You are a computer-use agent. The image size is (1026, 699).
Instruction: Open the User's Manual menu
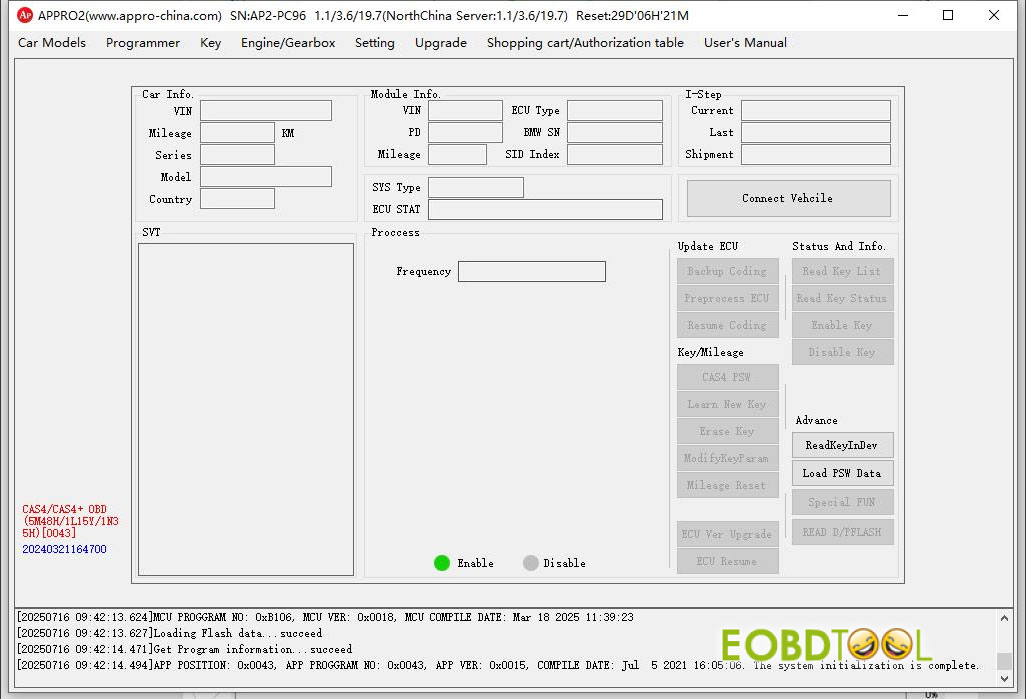(745, 43)
